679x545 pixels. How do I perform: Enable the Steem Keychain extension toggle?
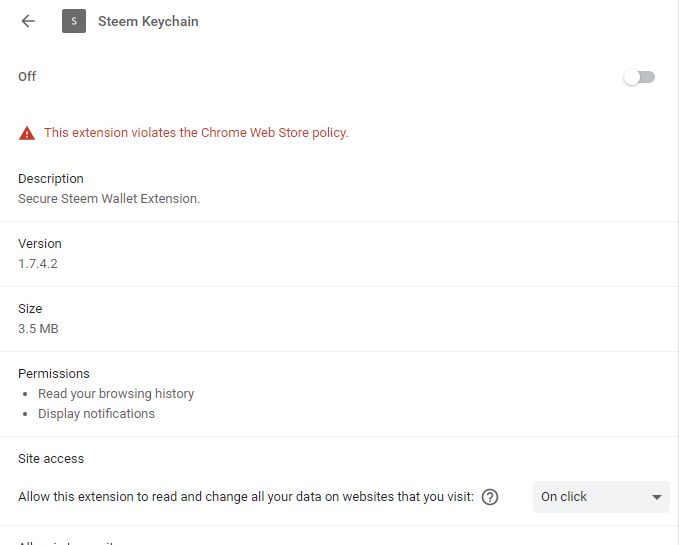point(639,77)
